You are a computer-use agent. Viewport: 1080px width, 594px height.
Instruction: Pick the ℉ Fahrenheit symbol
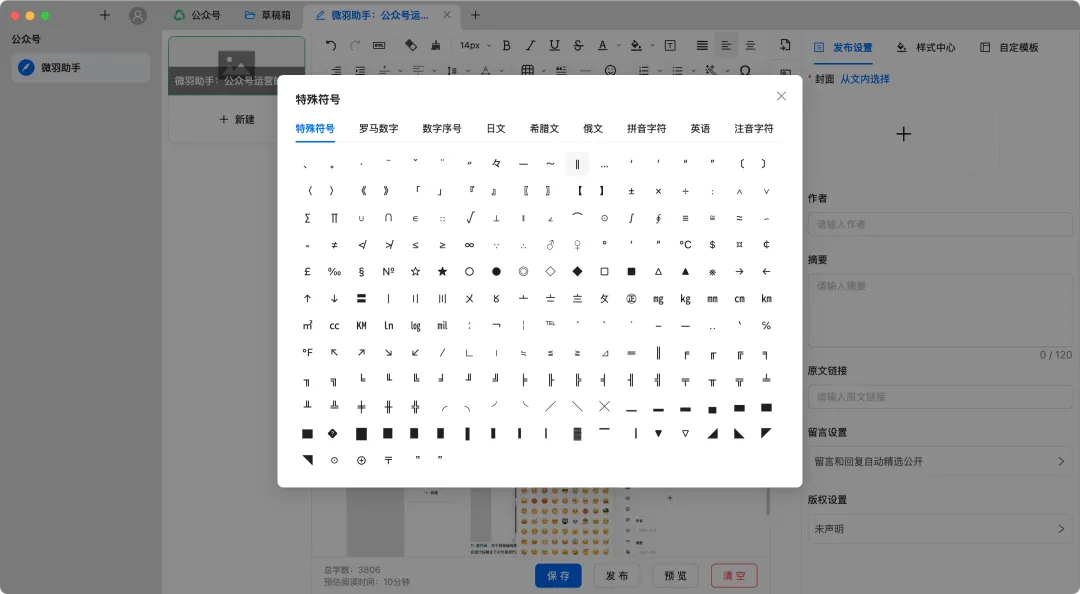[x=307, y=352]
